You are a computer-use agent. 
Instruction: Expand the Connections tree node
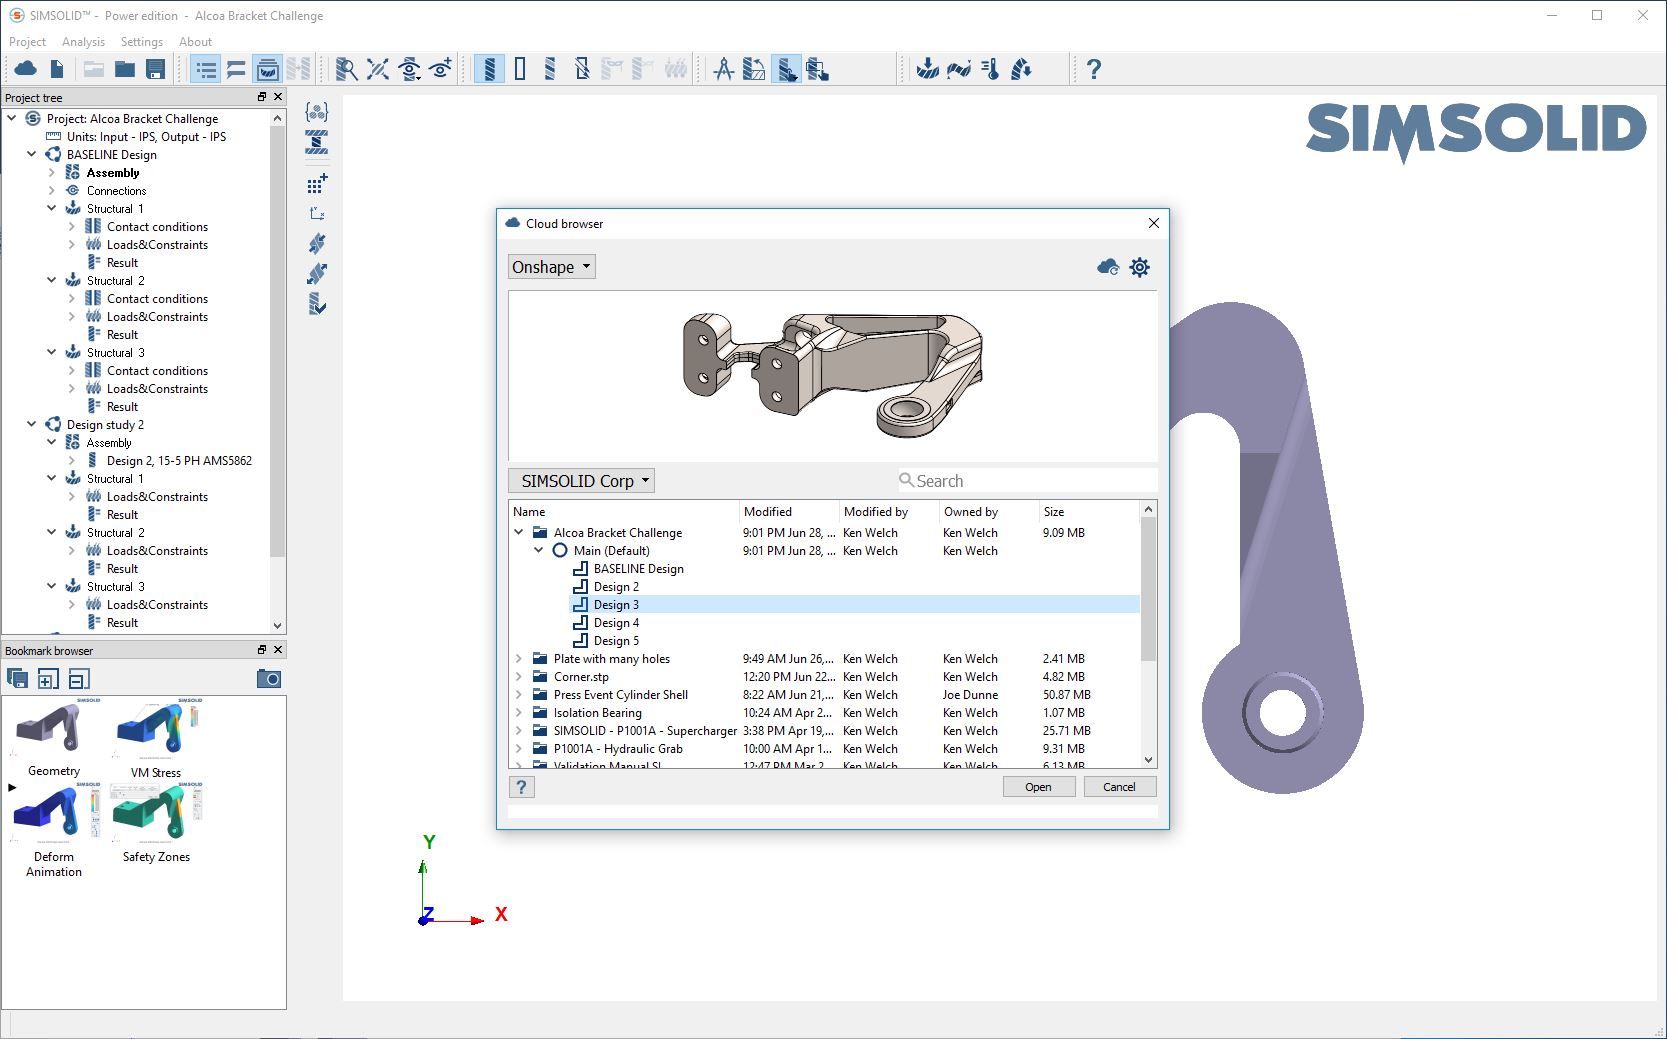52,191
